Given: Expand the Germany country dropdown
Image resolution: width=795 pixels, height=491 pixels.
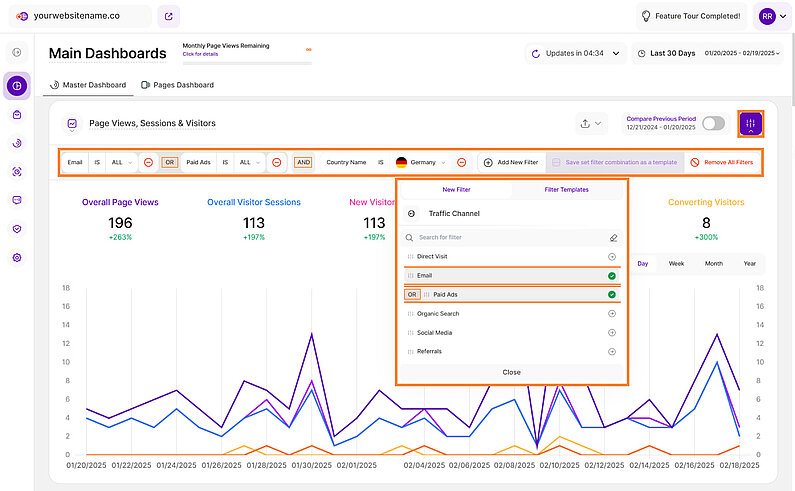Looking at the screenshot, I should click(x=443, y=162).
